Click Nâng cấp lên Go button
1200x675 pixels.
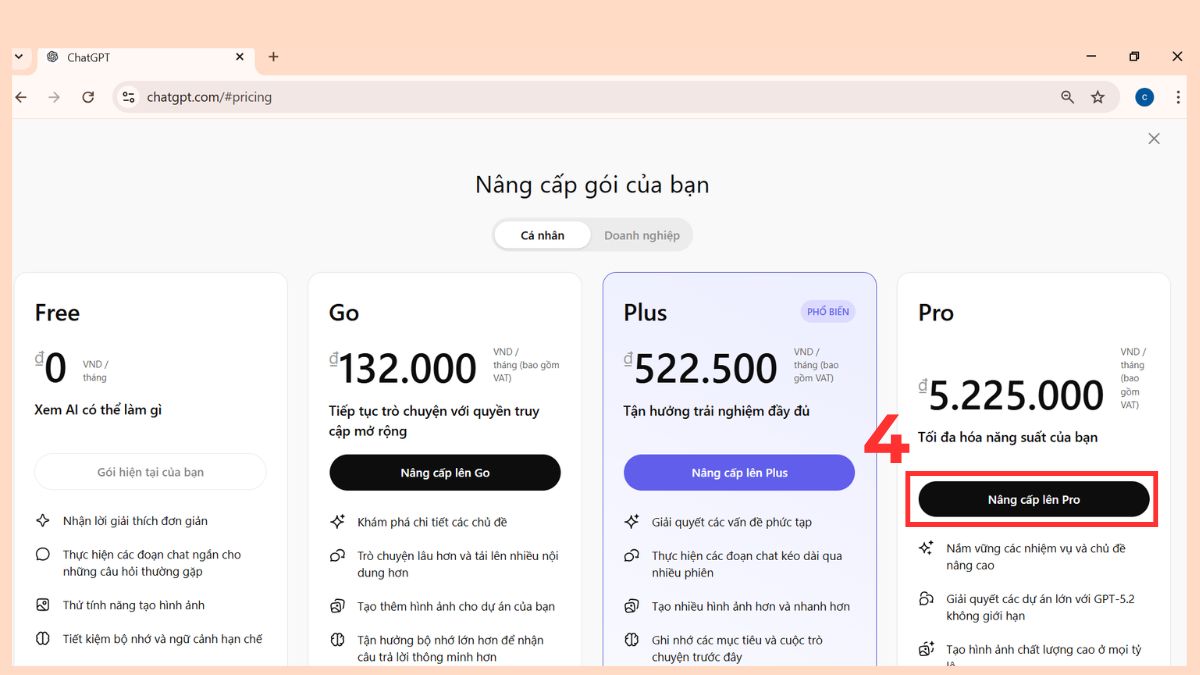(x=444, y=472)
